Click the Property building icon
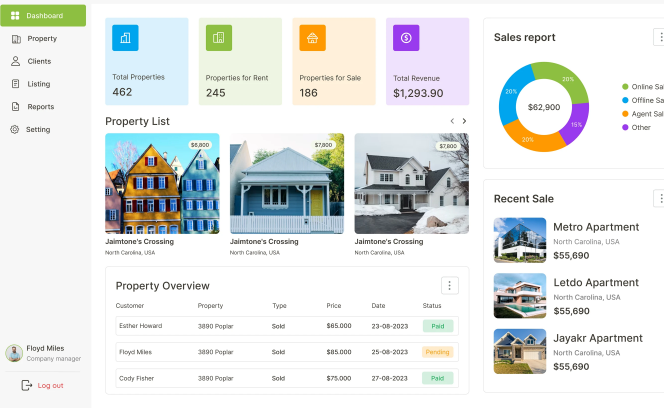 click(x=16, y=39)
